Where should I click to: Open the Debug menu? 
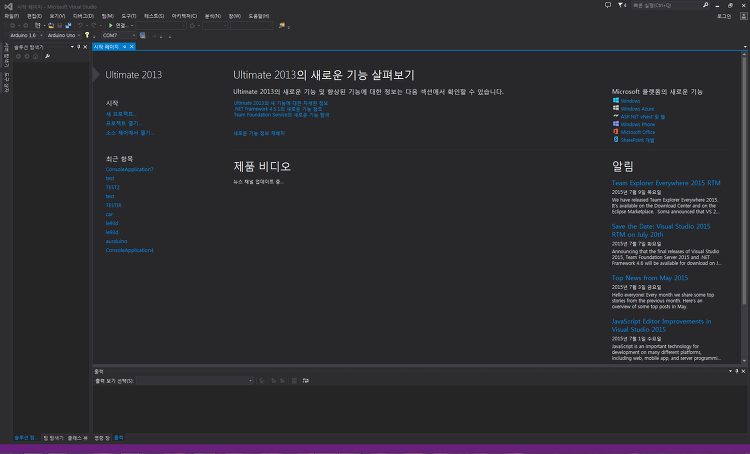[x=83, y=16]
